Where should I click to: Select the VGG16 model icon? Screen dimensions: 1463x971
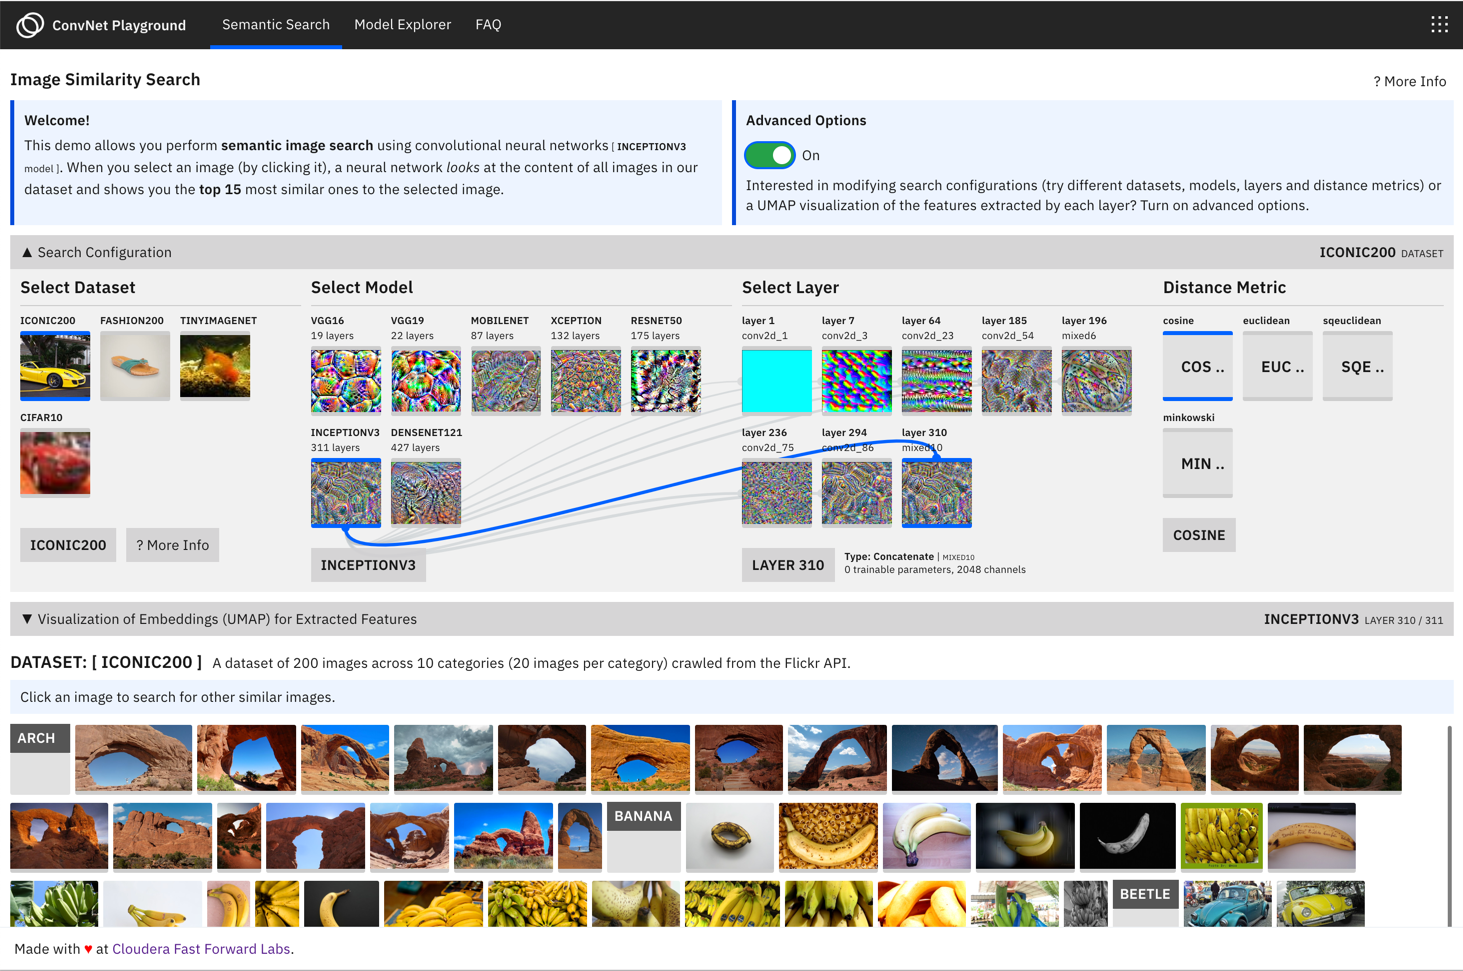(345, 380)
